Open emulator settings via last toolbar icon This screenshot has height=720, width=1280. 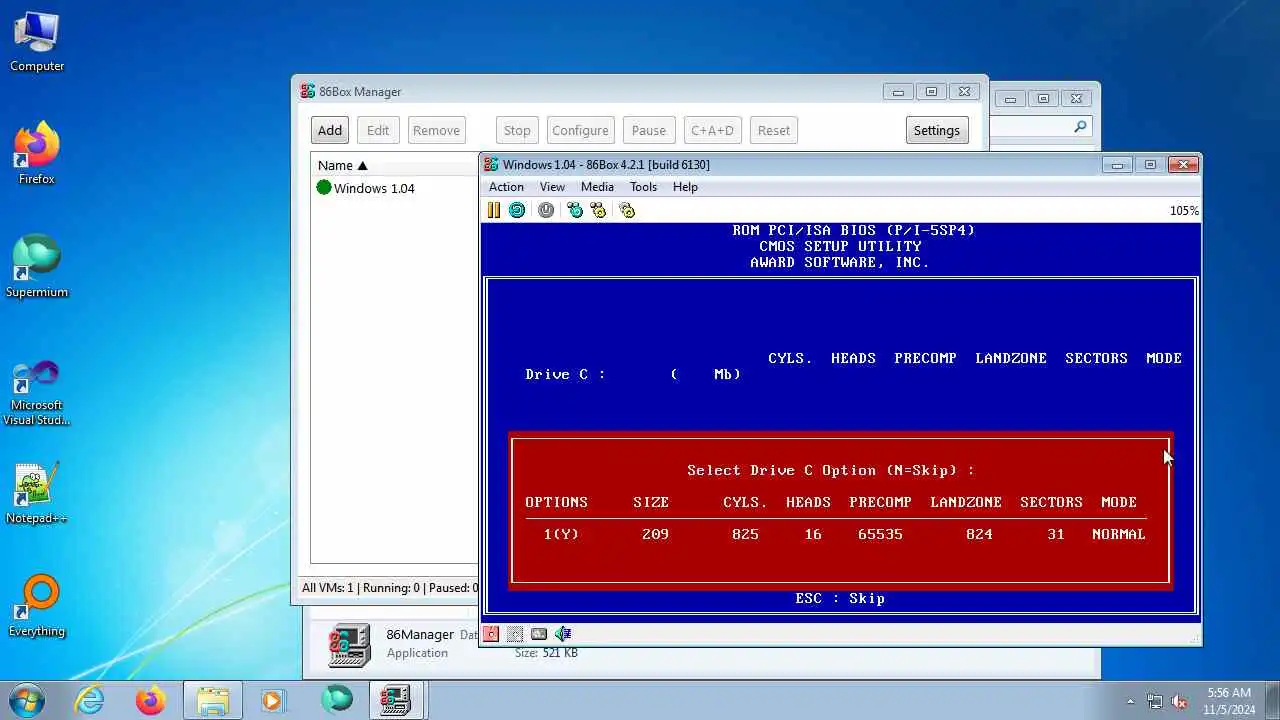pos(627,210)
